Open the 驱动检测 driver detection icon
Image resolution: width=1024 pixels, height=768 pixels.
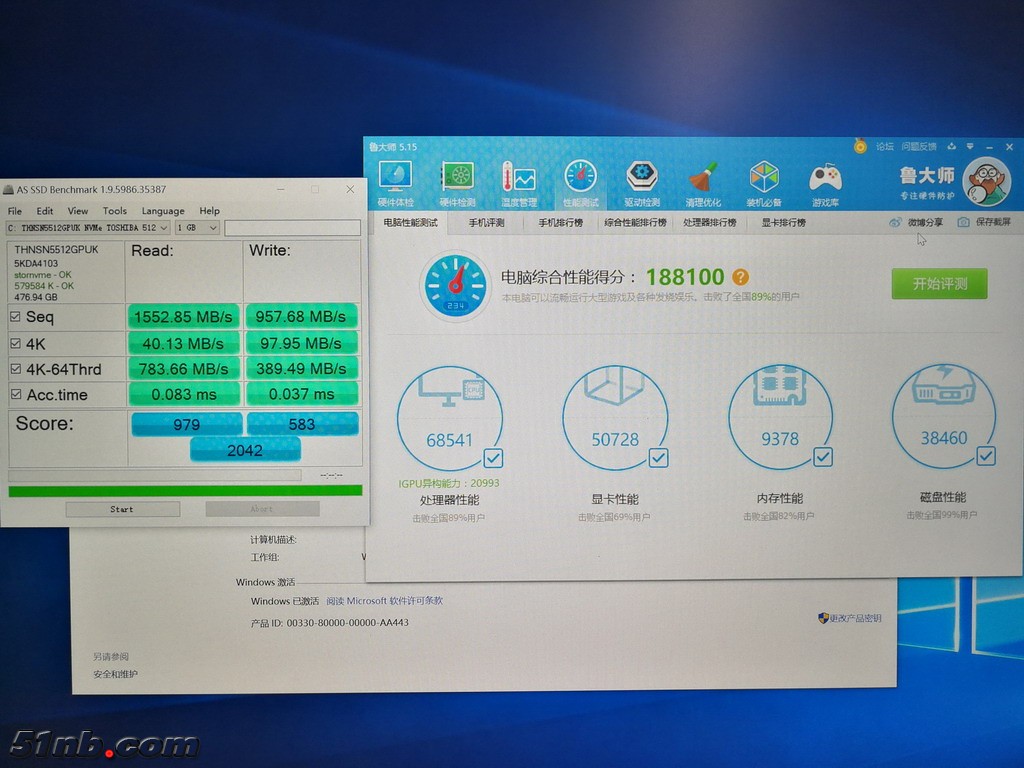pyautogui.click(x=642, y=180)
